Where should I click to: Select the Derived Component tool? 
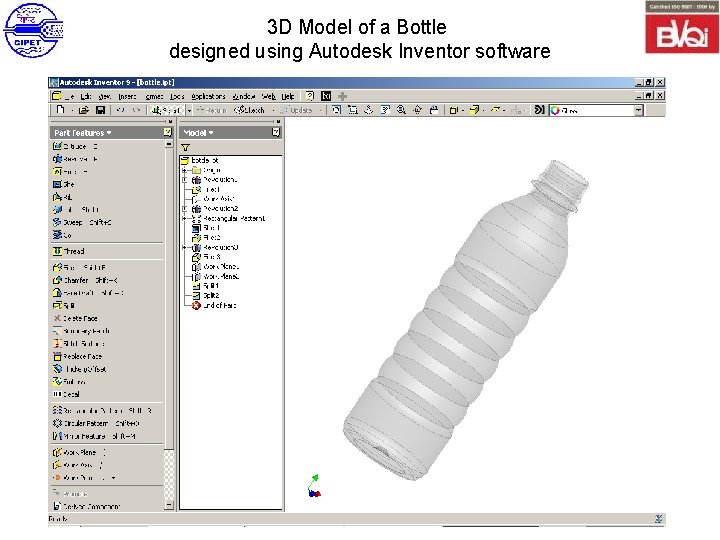[x=86, y=506]
